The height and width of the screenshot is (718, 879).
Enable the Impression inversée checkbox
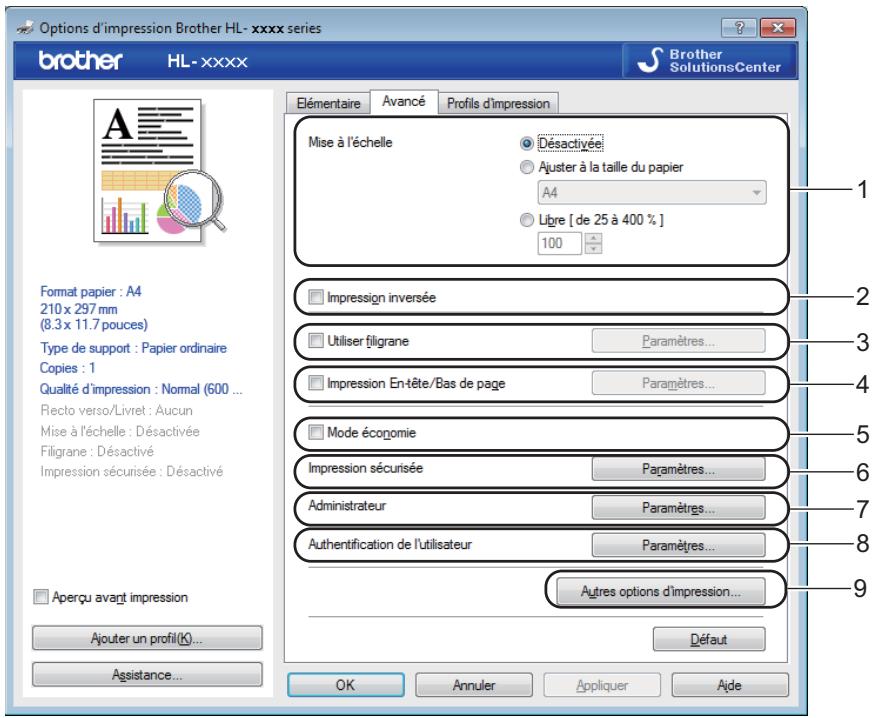pyautogui.click(x=316, y=297)
